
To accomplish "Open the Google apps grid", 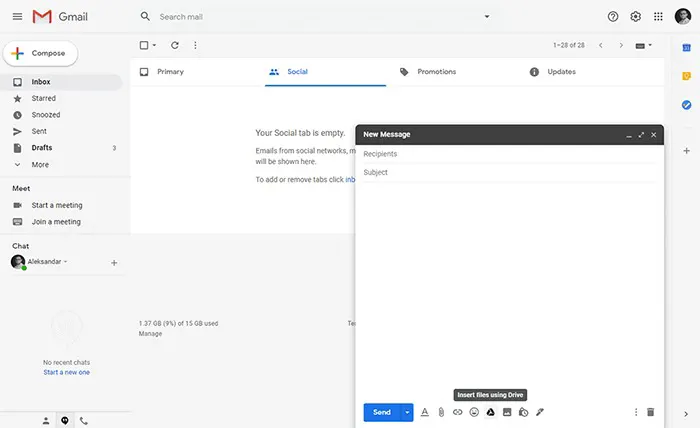I will click(658, 17).
